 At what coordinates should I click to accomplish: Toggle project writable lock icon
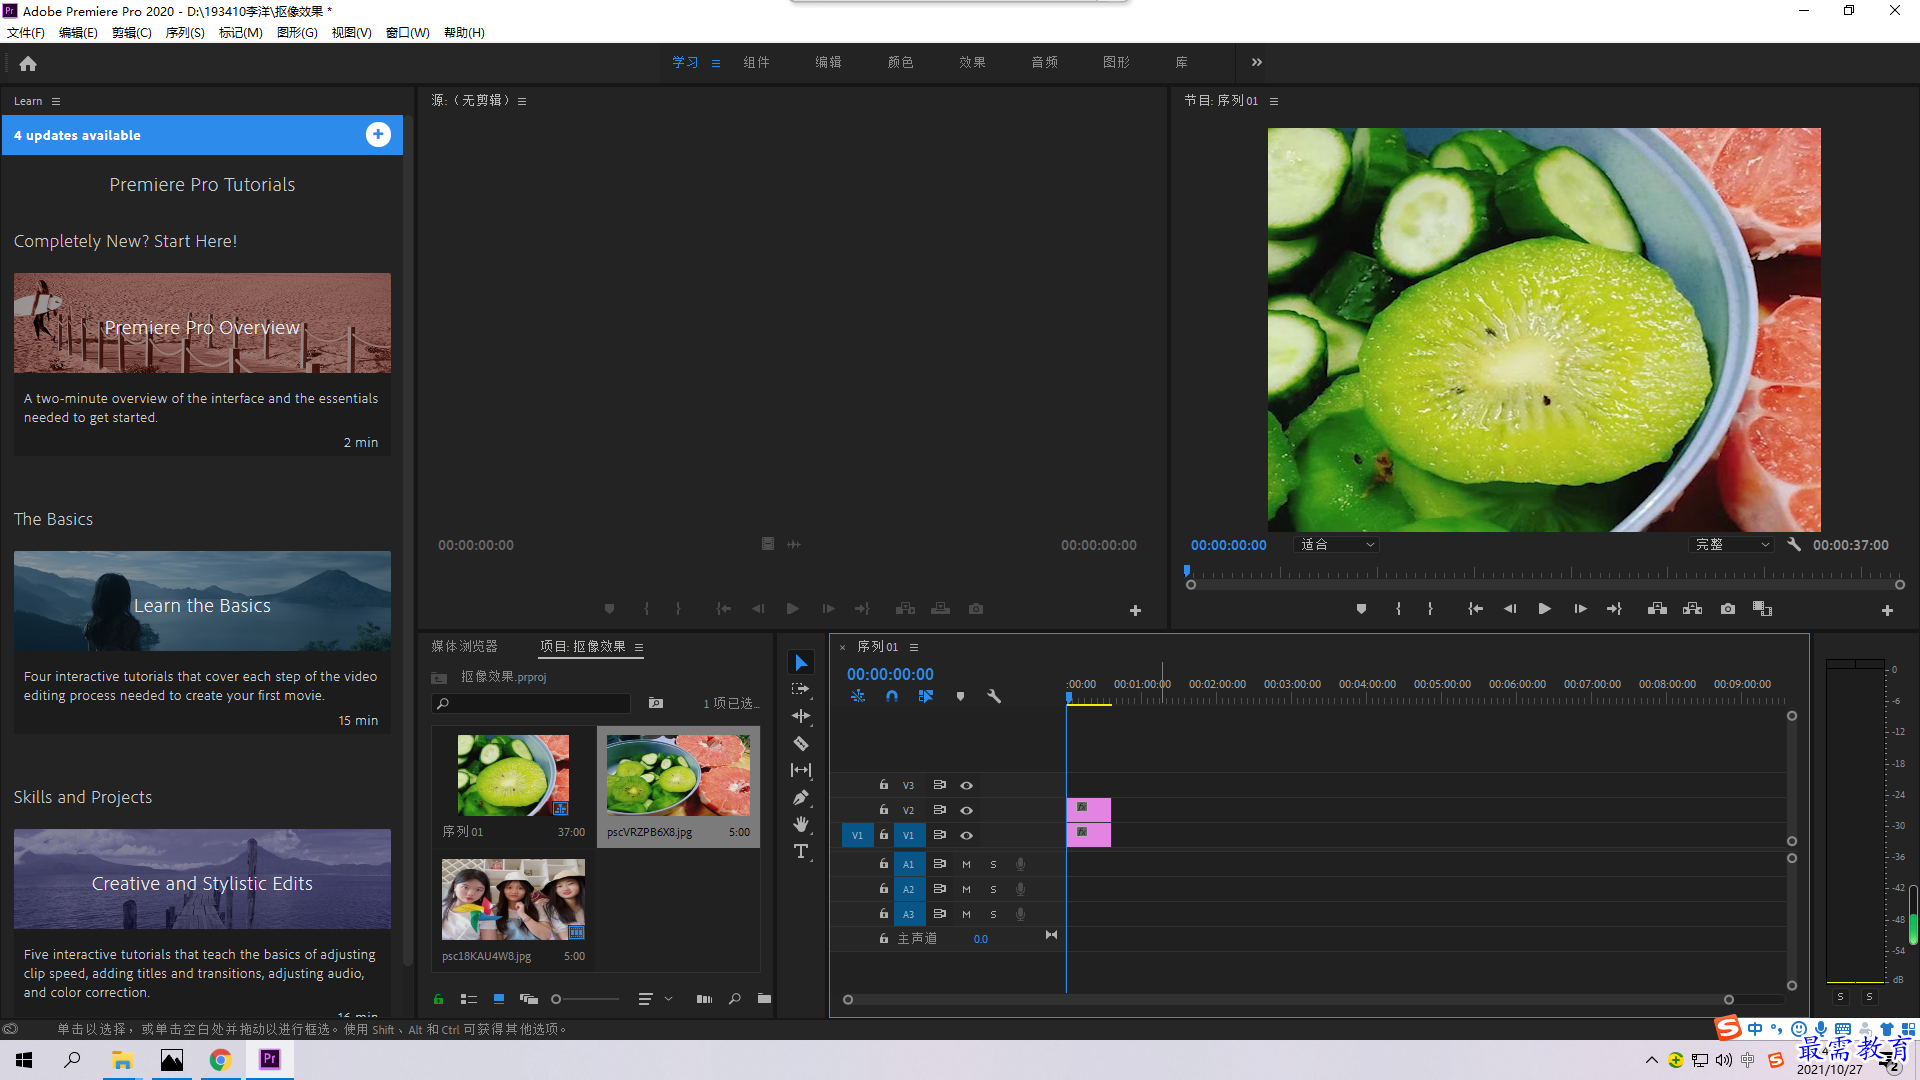coord(438,999)
